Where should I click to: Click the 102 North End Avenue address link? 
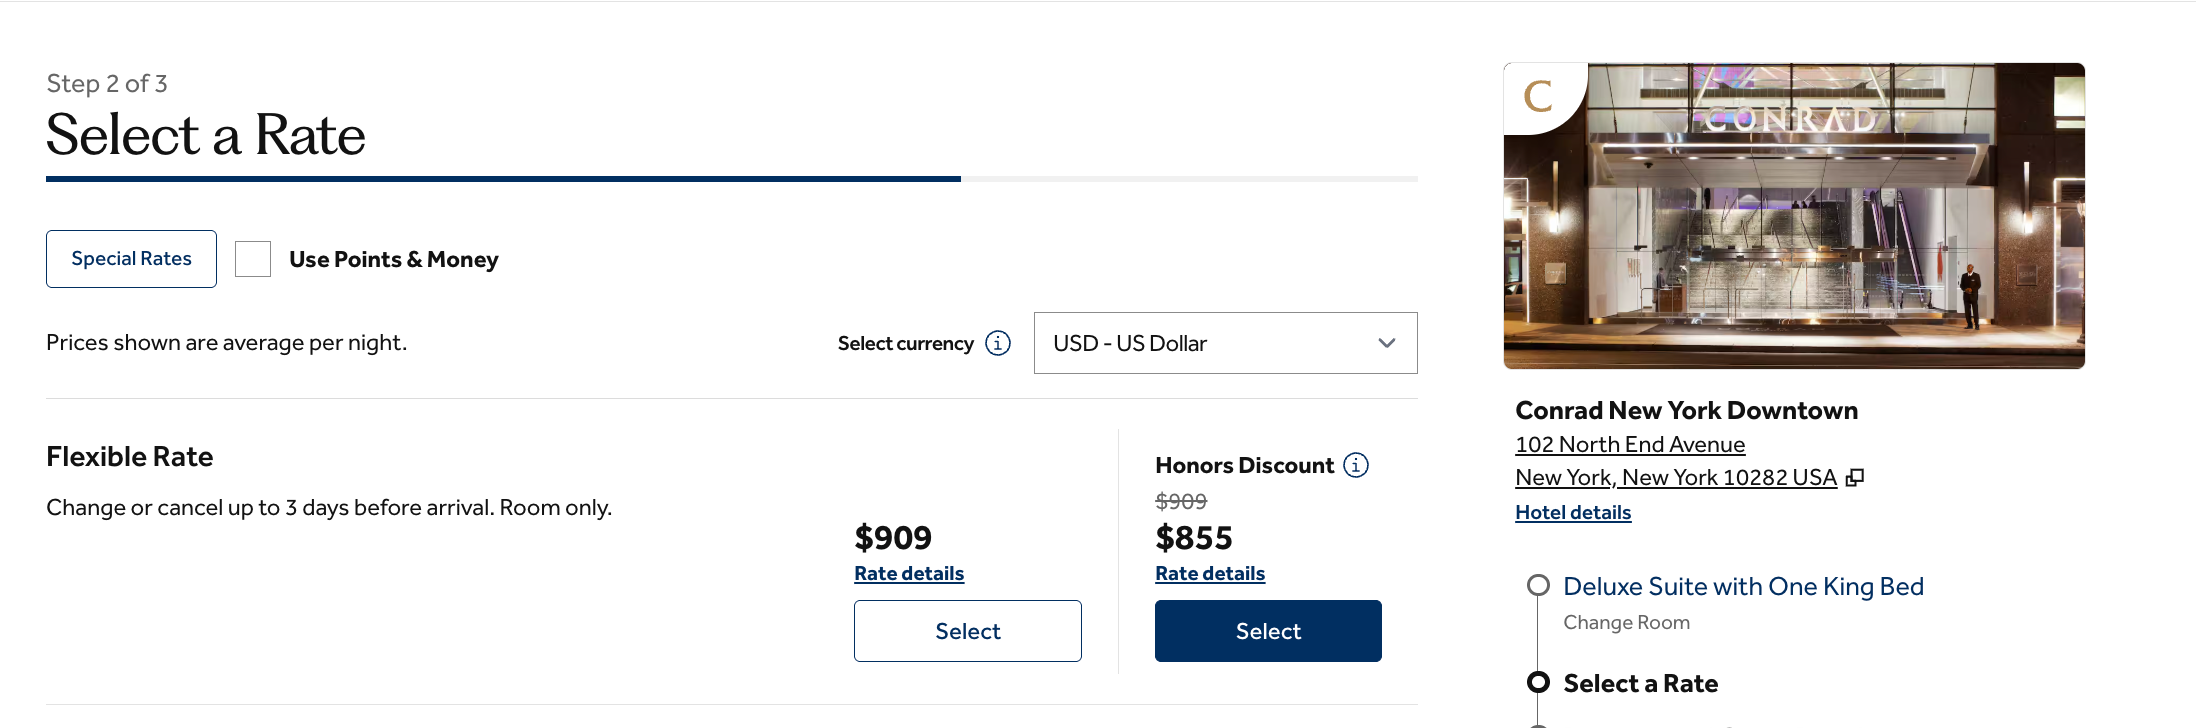pyautogui.click(x=1630, y=445)
